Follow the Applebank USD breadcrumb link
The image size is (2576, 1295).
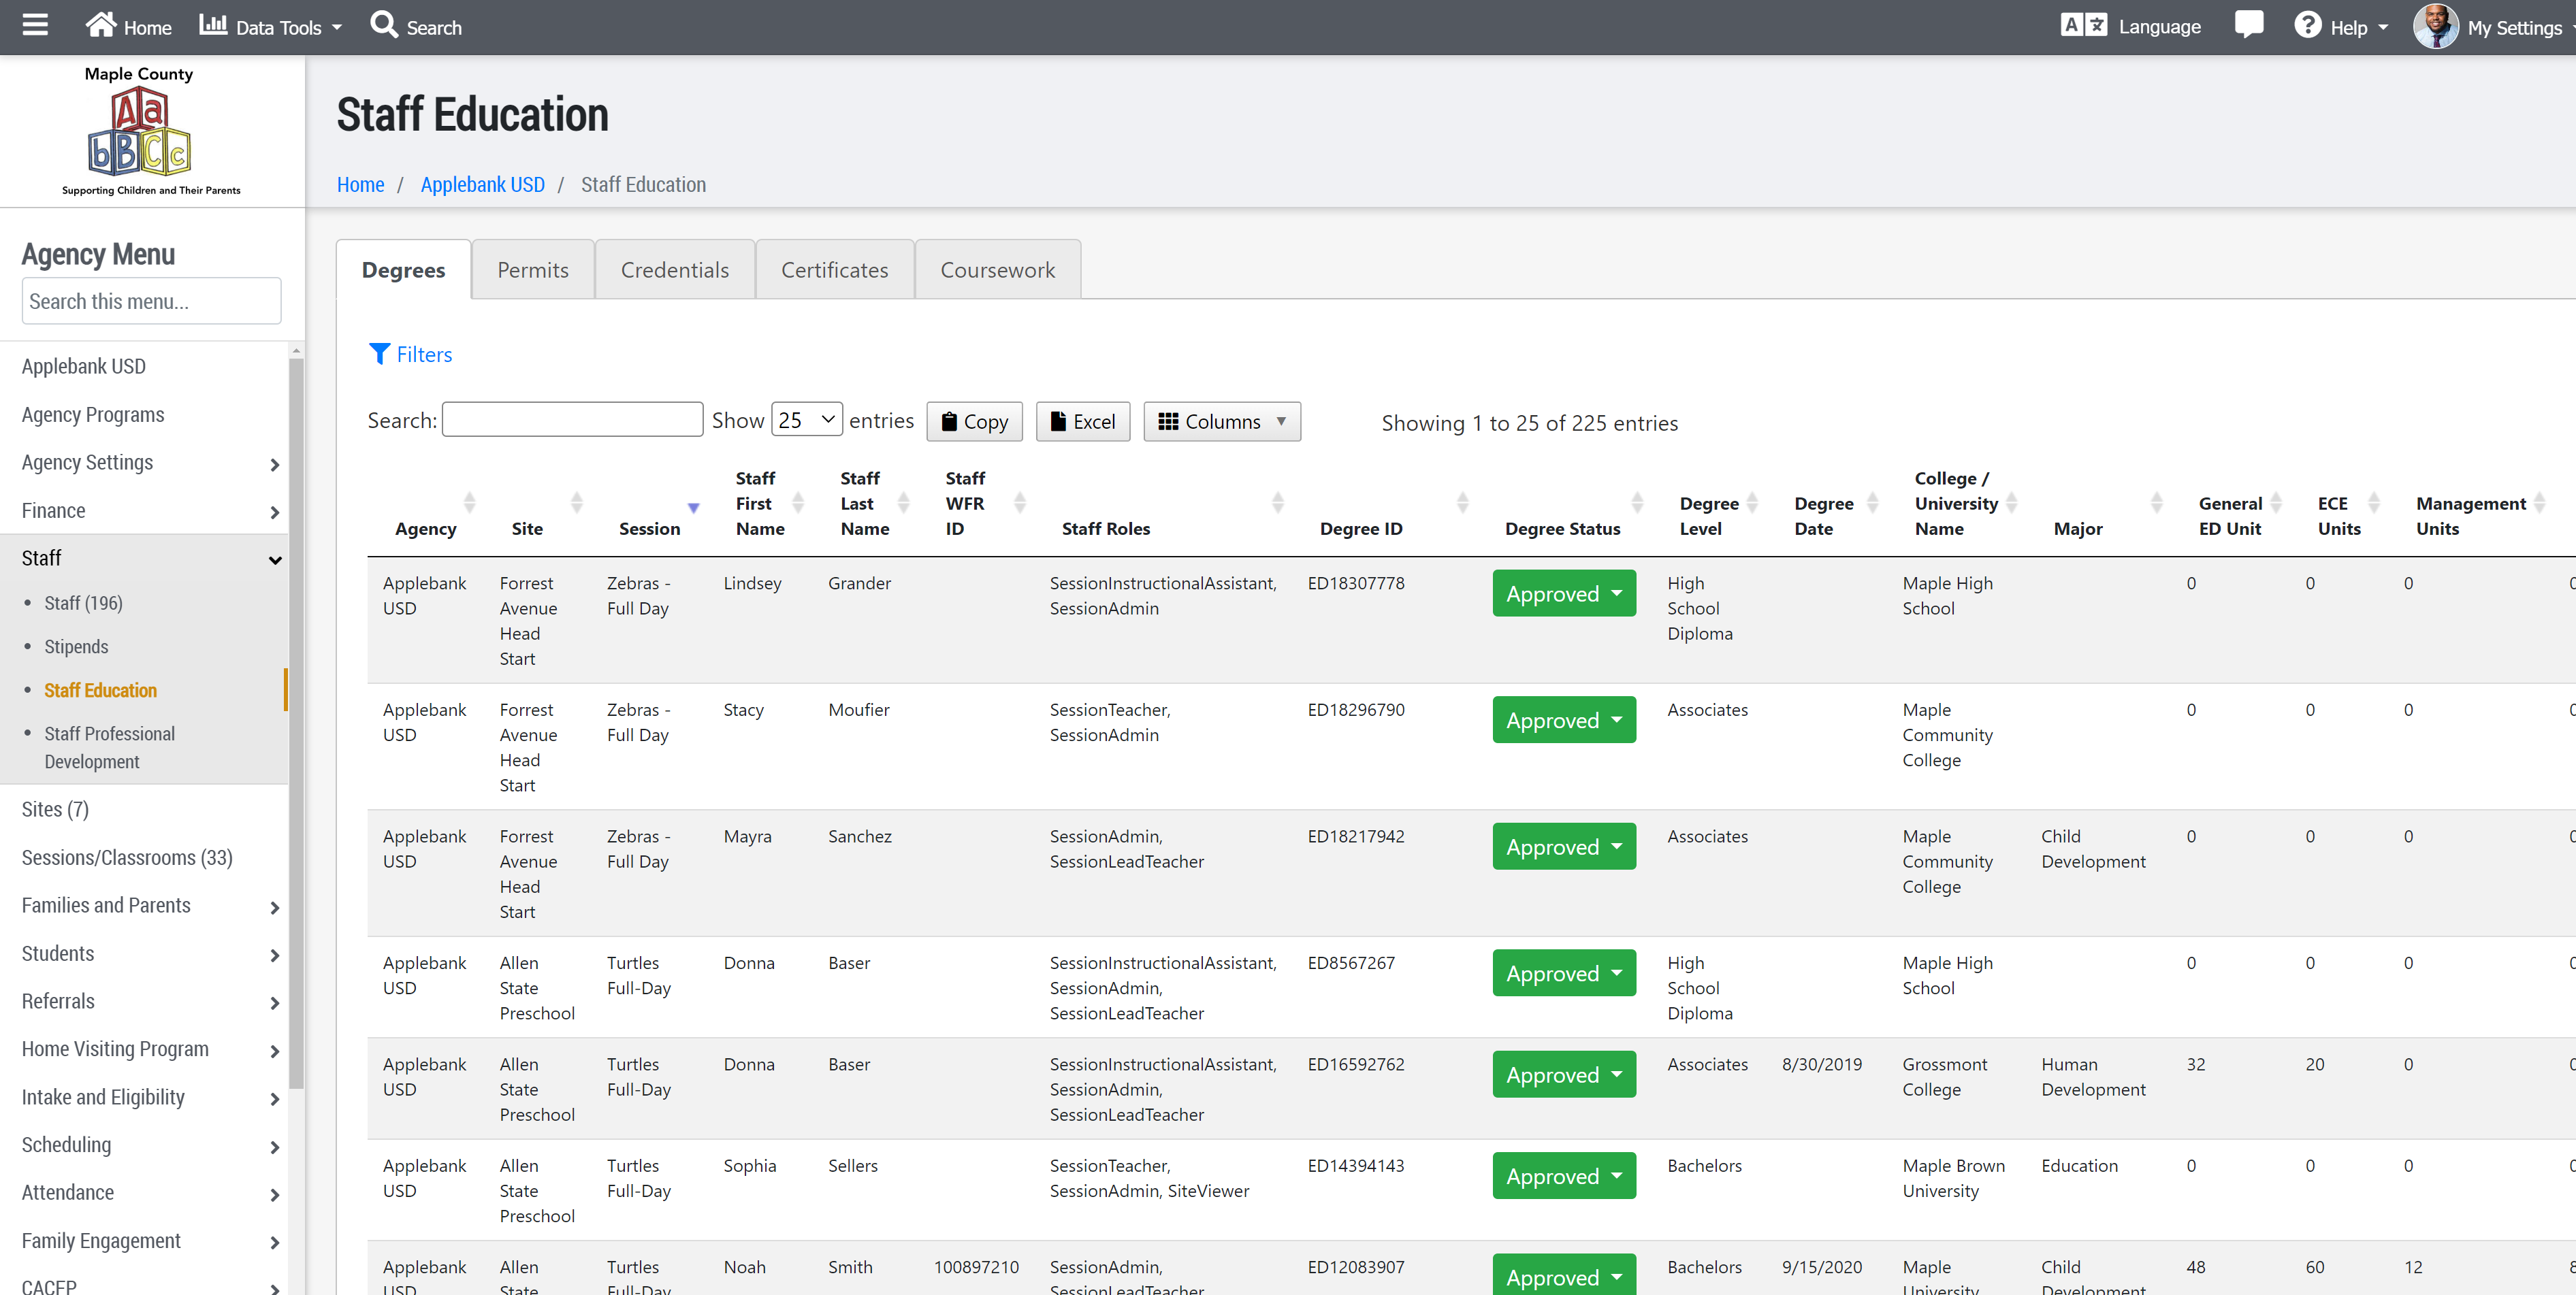pyautogui.click(x=482, y=185)
